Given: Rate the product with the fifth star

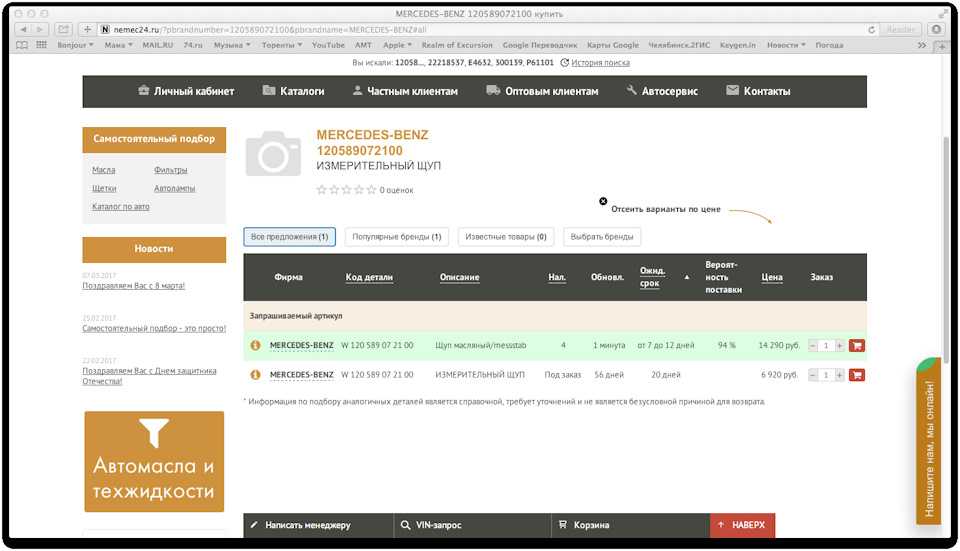Looking at the screenshot, I should tap(372, 189).
